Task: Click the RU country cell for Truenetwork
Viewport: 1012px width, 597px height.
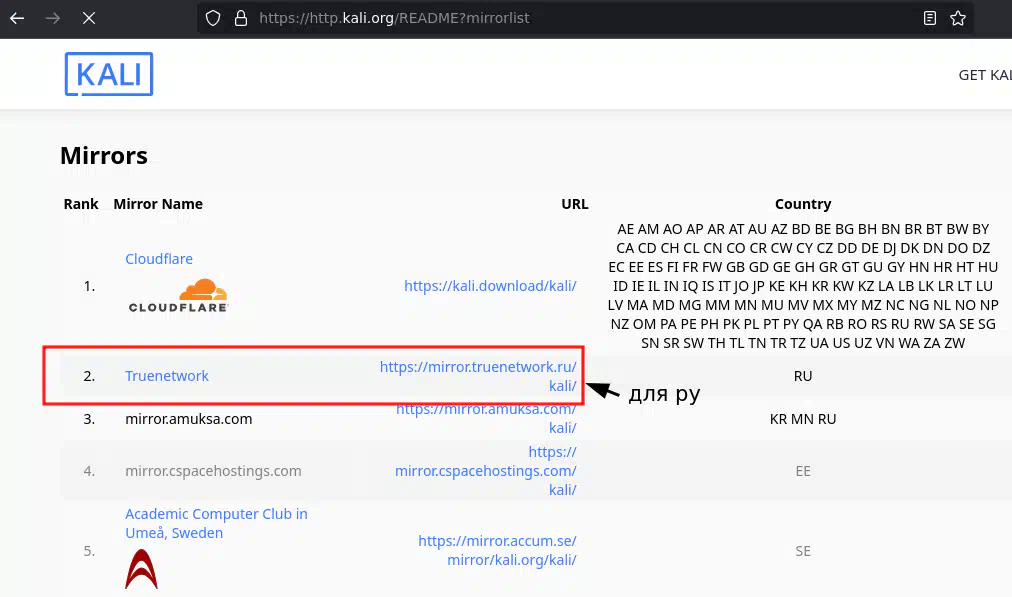Action: [803, 376]
